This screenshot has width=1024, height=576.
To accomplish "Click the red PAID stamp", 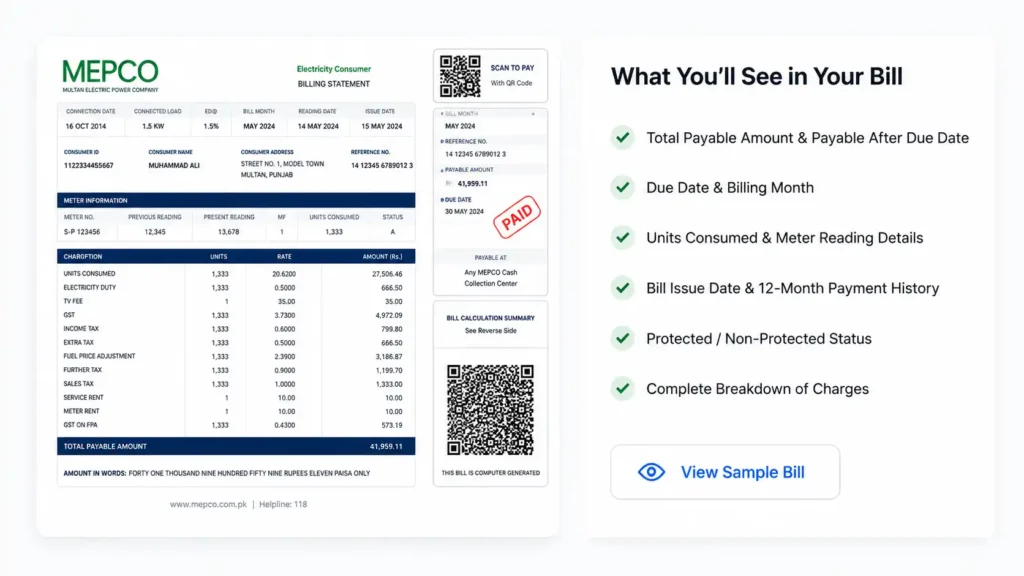I will pos(517,217).
